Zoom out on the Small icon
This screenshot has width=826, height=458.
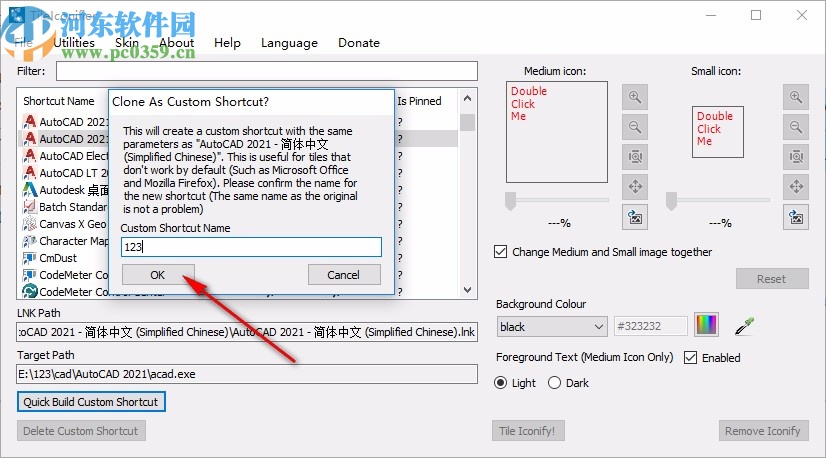point(795,127)
